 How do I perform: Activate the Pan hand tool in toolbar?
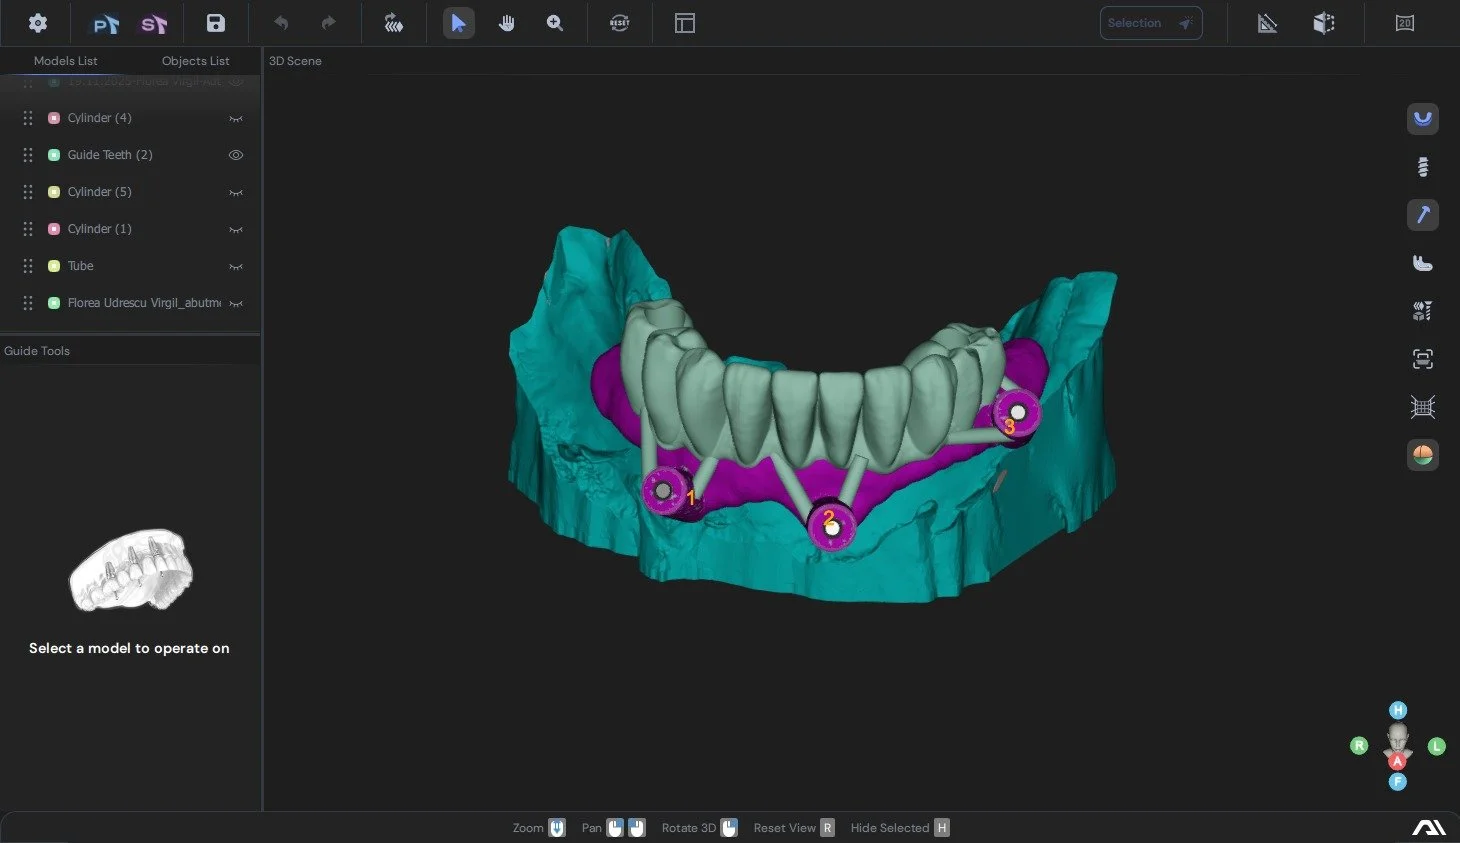click(x=507, y=22)
